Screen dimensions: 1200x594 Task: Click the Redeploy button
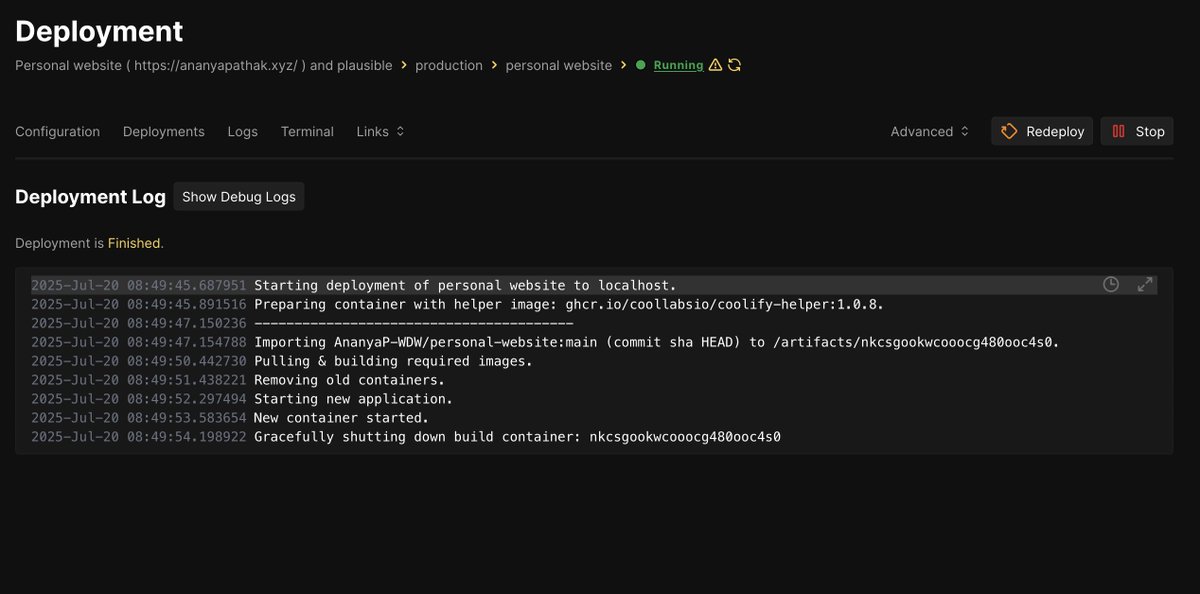pyautogui.click(x=1042, y=131)
